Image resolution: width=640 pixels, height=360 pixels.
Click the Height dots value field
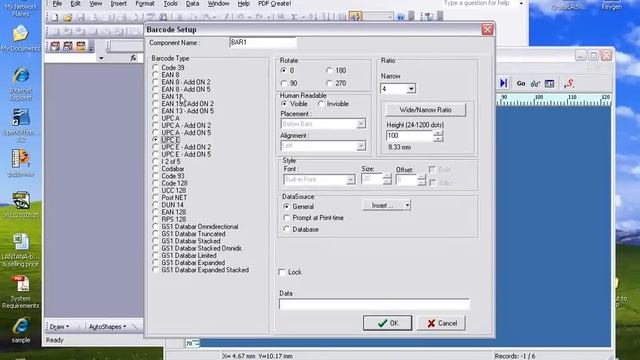[409, 136]
